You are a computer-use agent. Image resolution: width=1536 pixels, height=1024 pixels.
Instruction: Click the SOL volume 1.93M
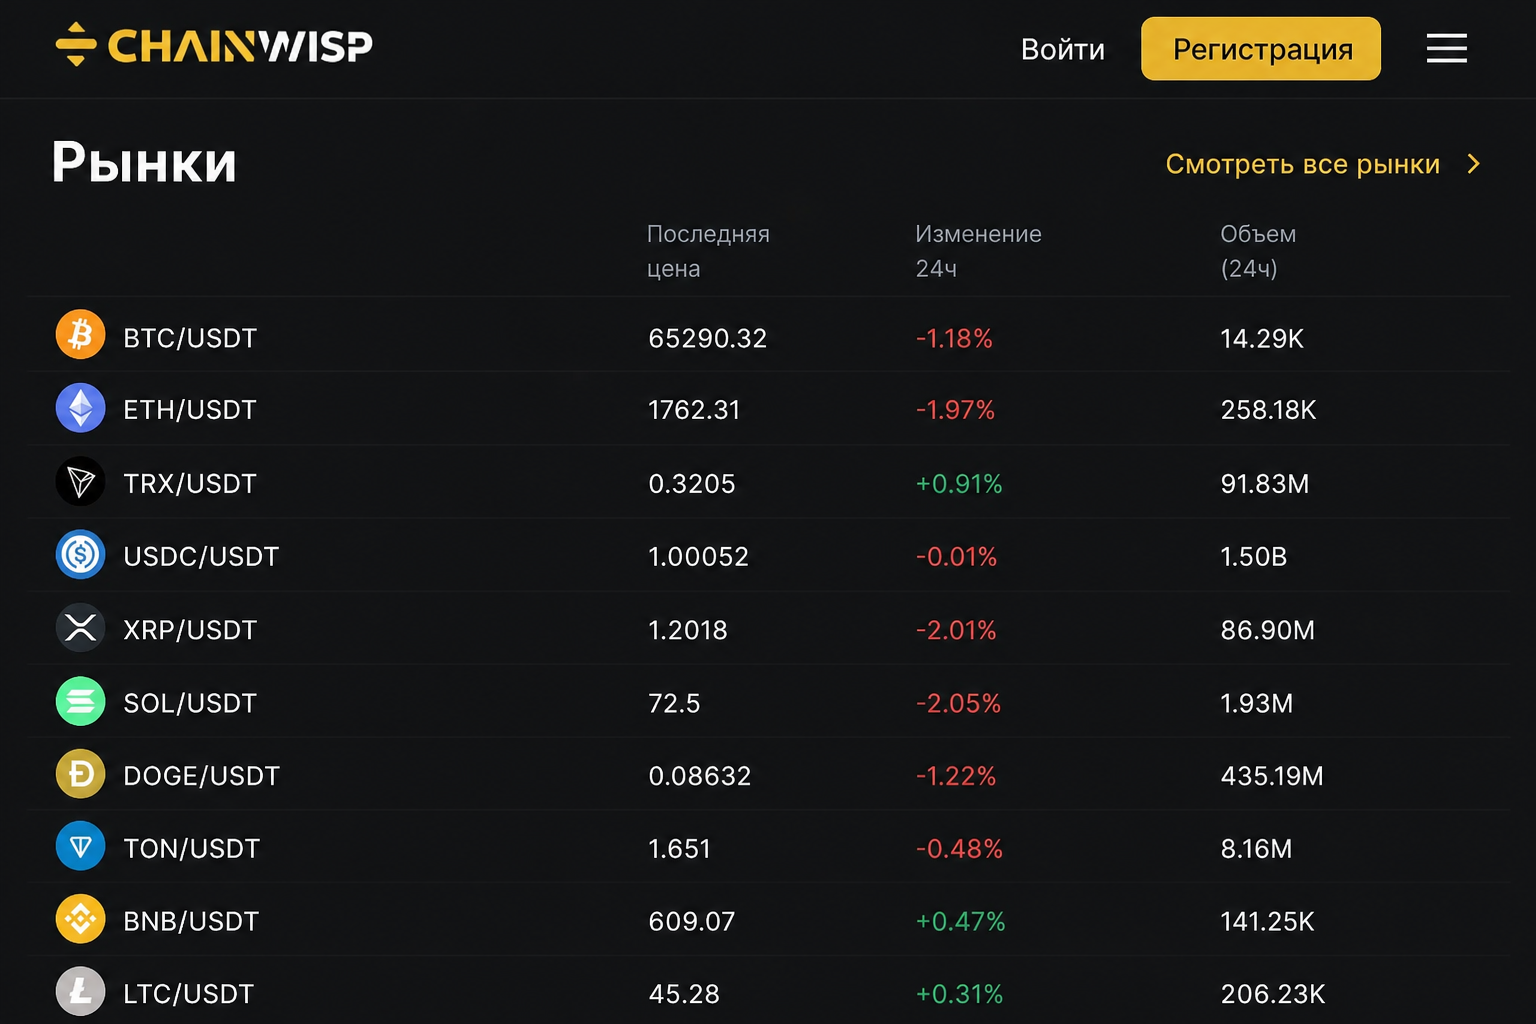pyautogui.click(x=1257, y=703)
